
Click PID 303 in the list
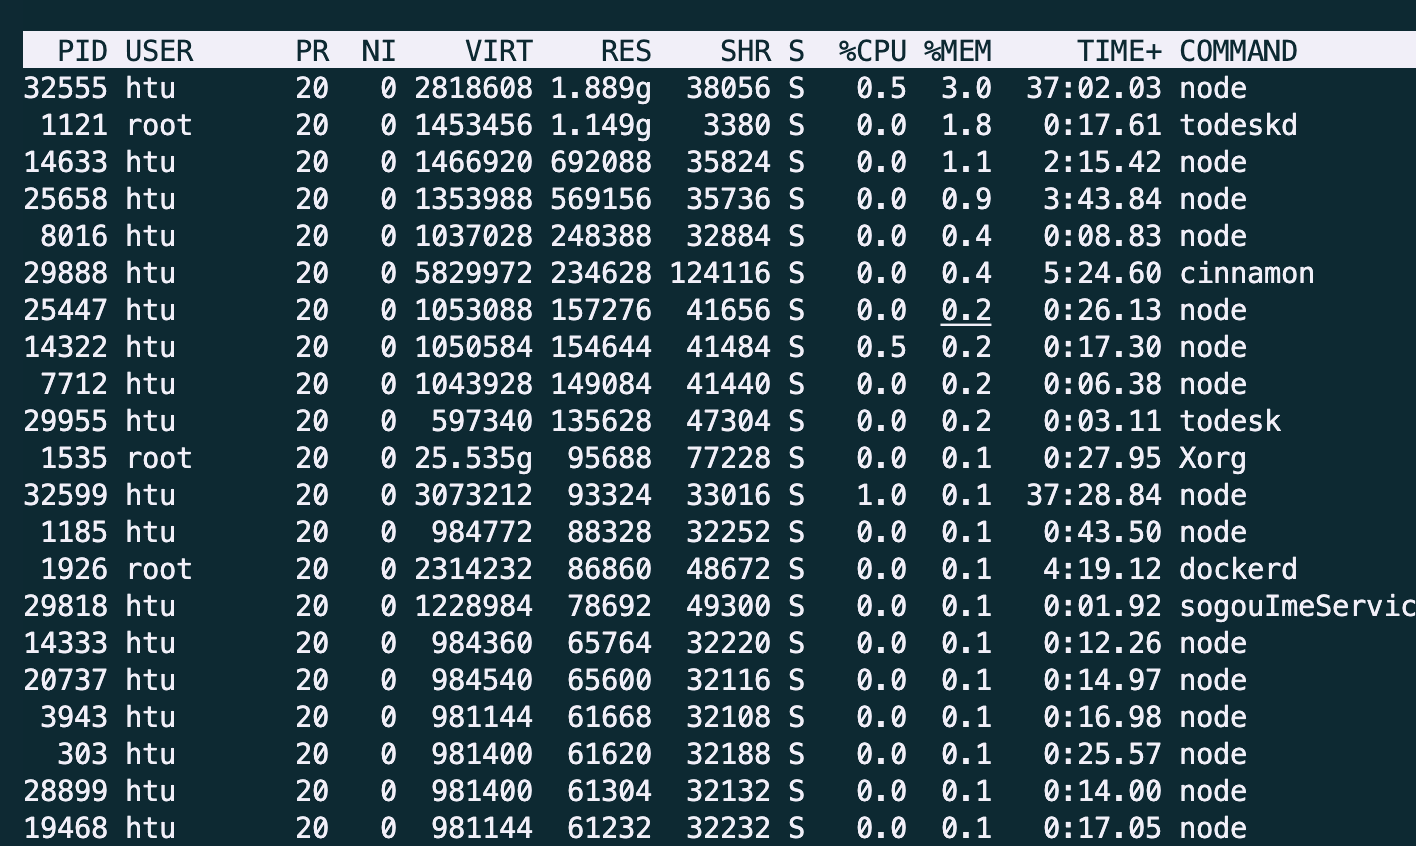(x=83, y=754)
